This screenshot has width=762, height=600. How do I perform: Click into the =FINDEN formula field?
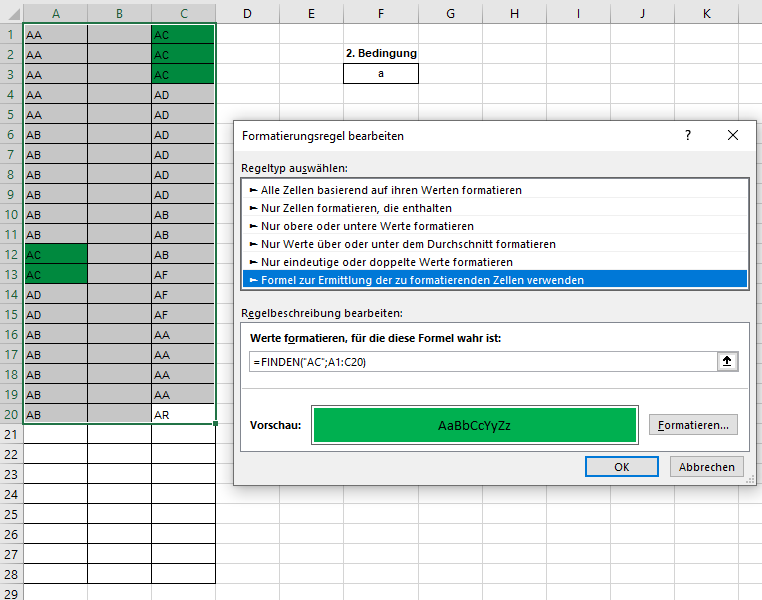click(x=483, y=362)
